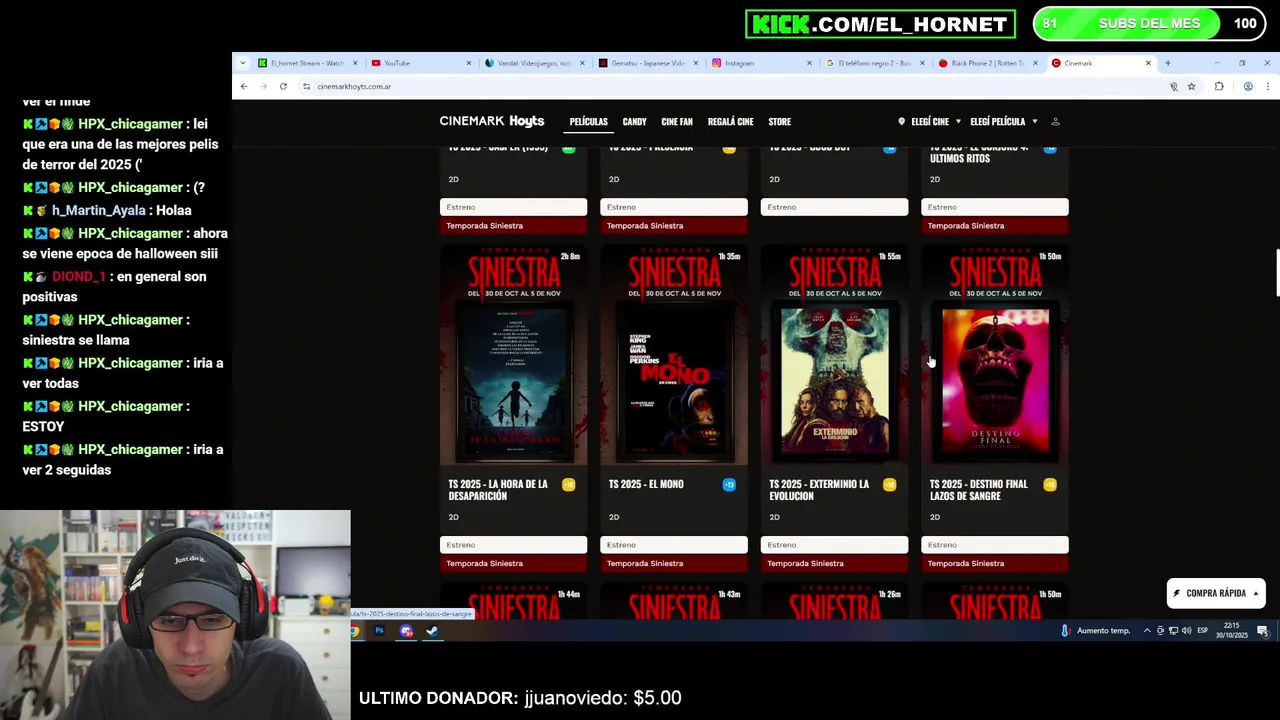
Task: Bookmark this page with the star icon
Action: click(x=1191, y=86)
